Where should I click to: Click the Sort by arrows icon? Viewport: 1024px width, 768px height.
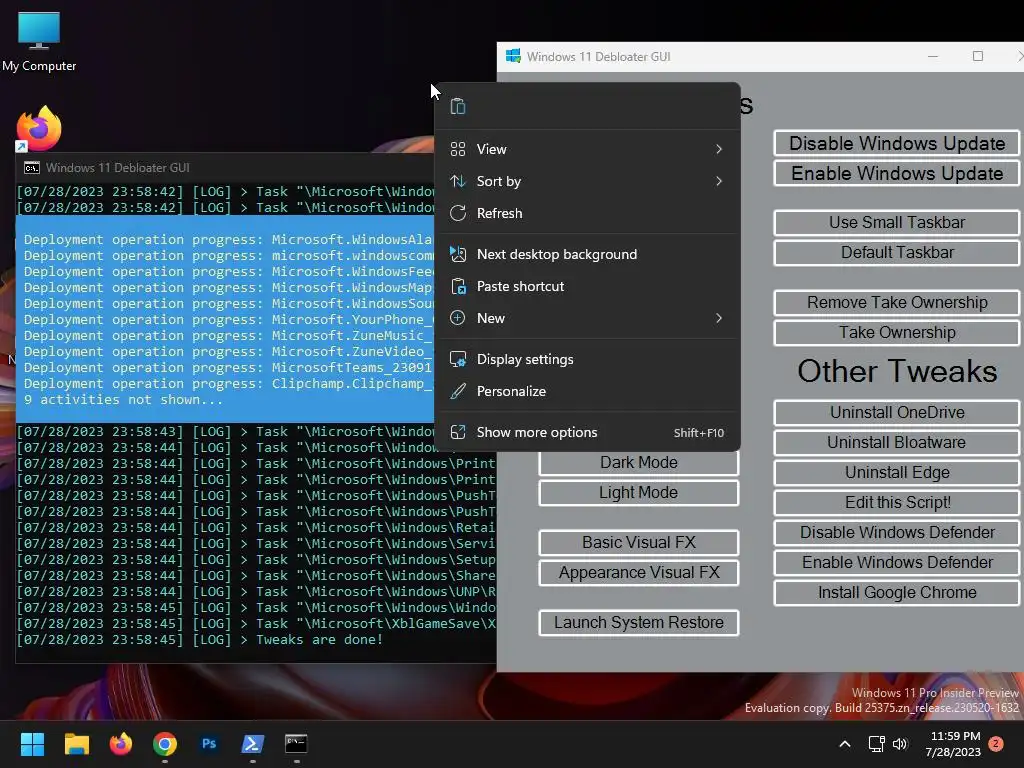point(458,181)
